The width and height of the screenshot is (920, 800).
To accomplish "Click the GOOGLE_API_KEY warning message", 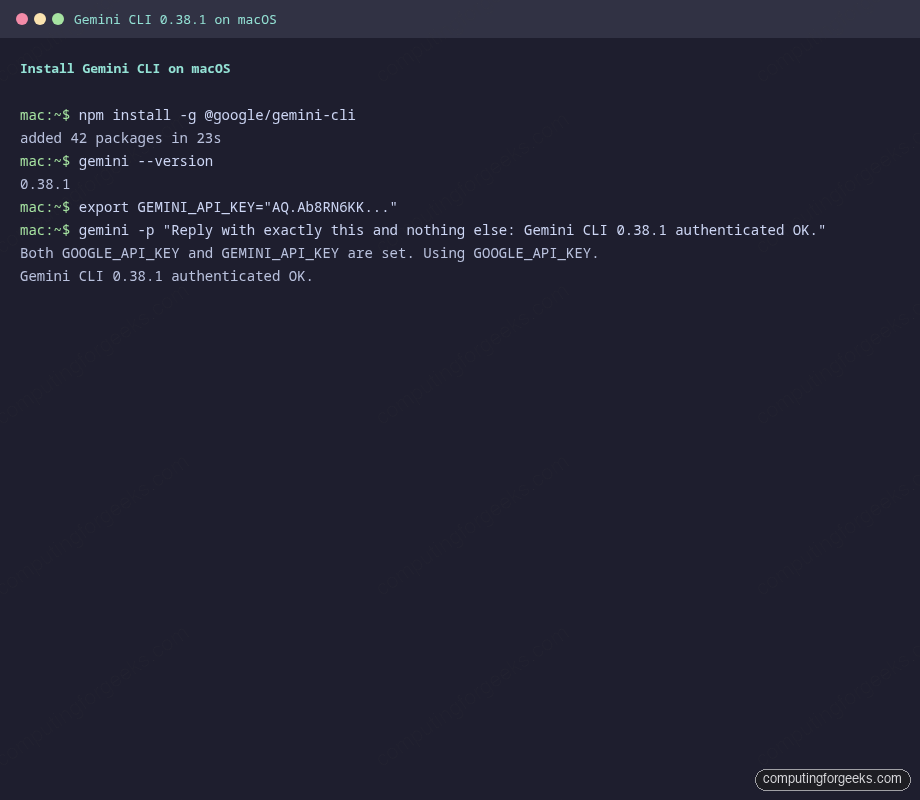I will coord(307,253).
